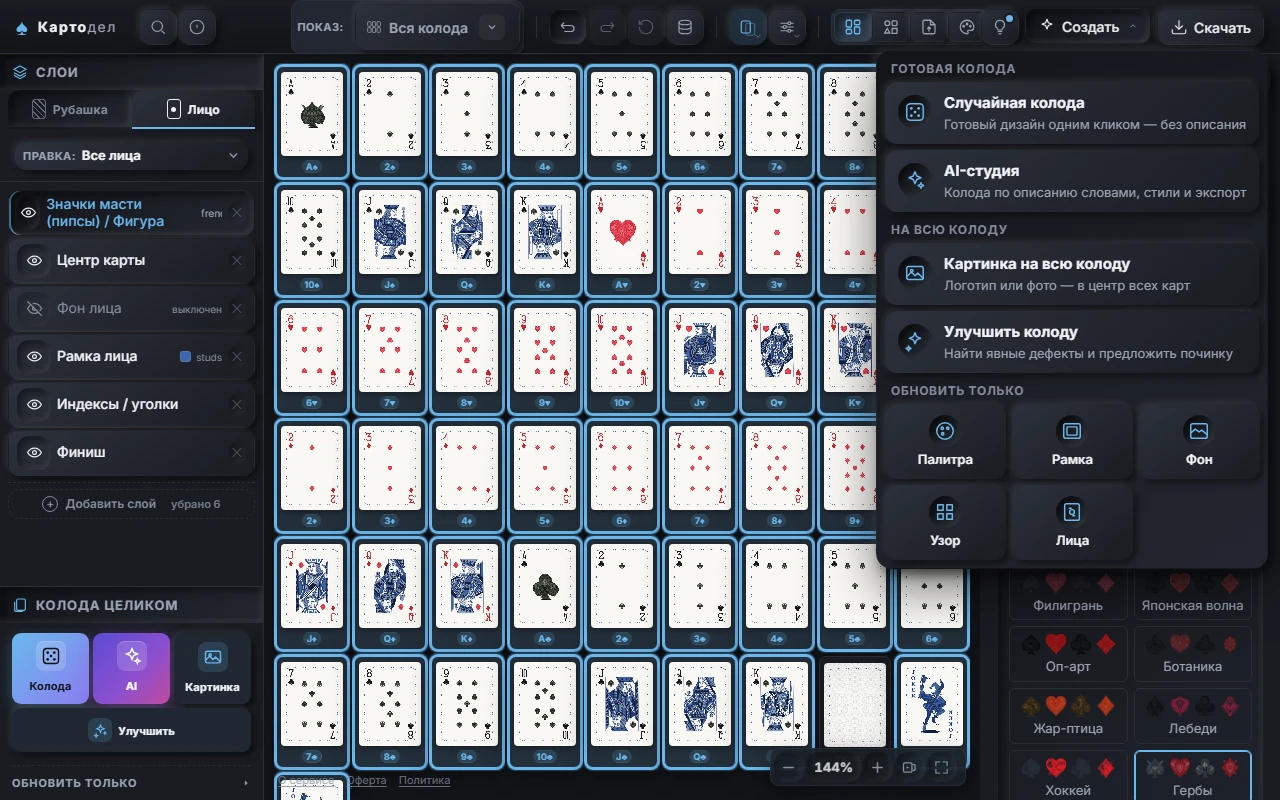
Task: Choose the AI-студия menu entry
Action: point(1071,180)
